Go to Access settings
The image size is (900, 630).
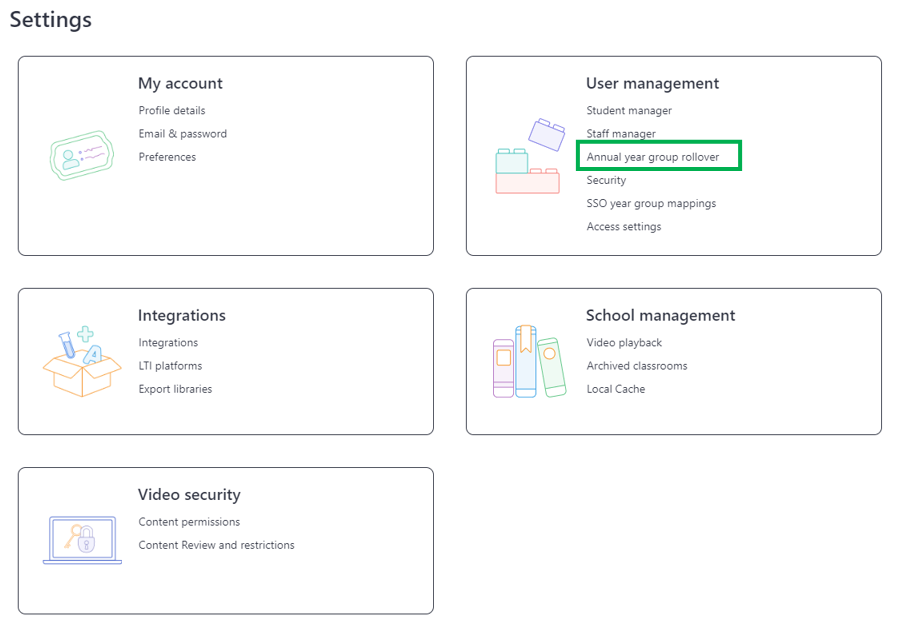[623, 227]
